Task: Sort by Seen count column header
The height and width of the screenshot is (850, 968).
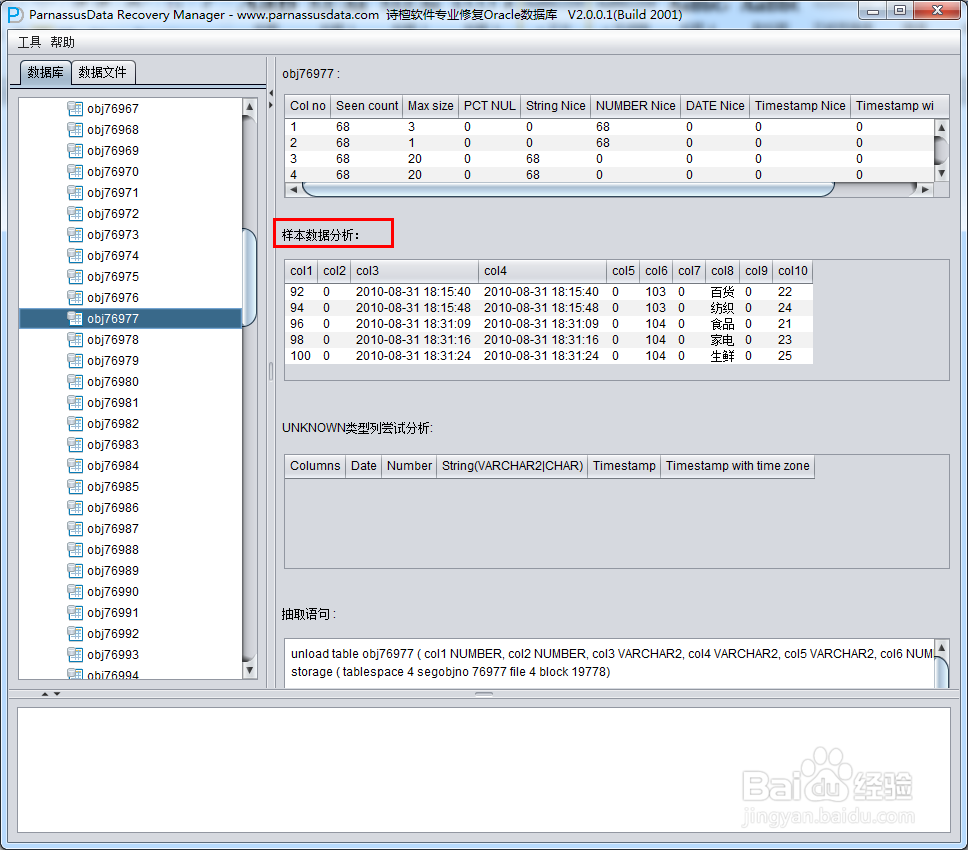Action: [x=367, y=106]
